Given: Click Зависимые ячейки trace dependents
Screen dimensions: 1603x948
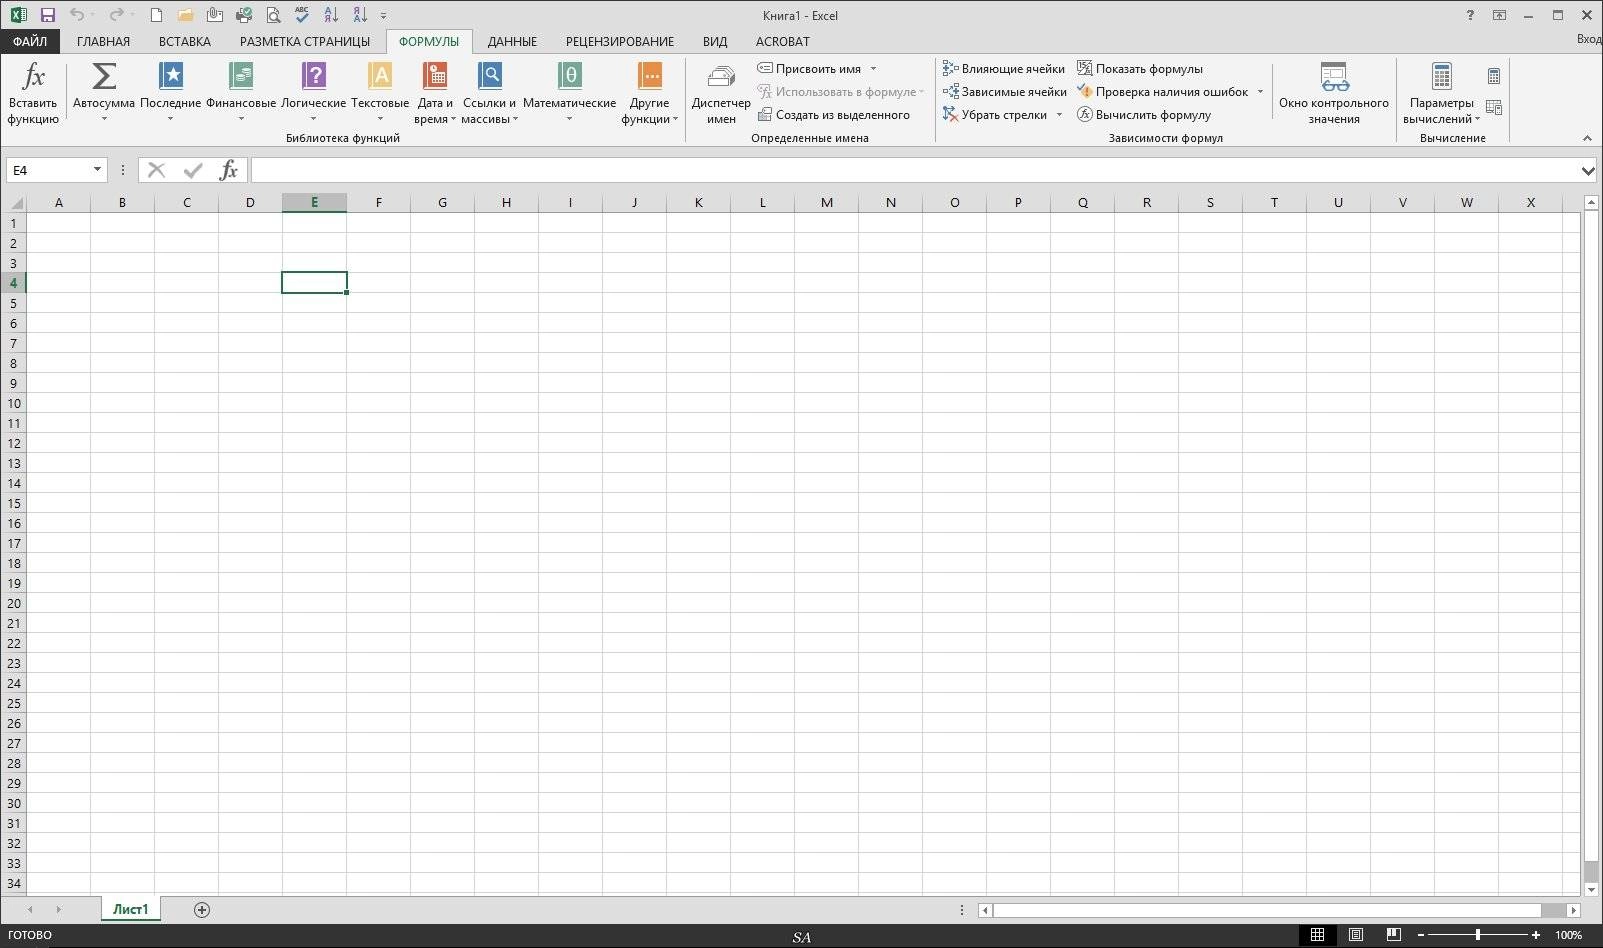Looking at the screenshot, I should 1005,92.
